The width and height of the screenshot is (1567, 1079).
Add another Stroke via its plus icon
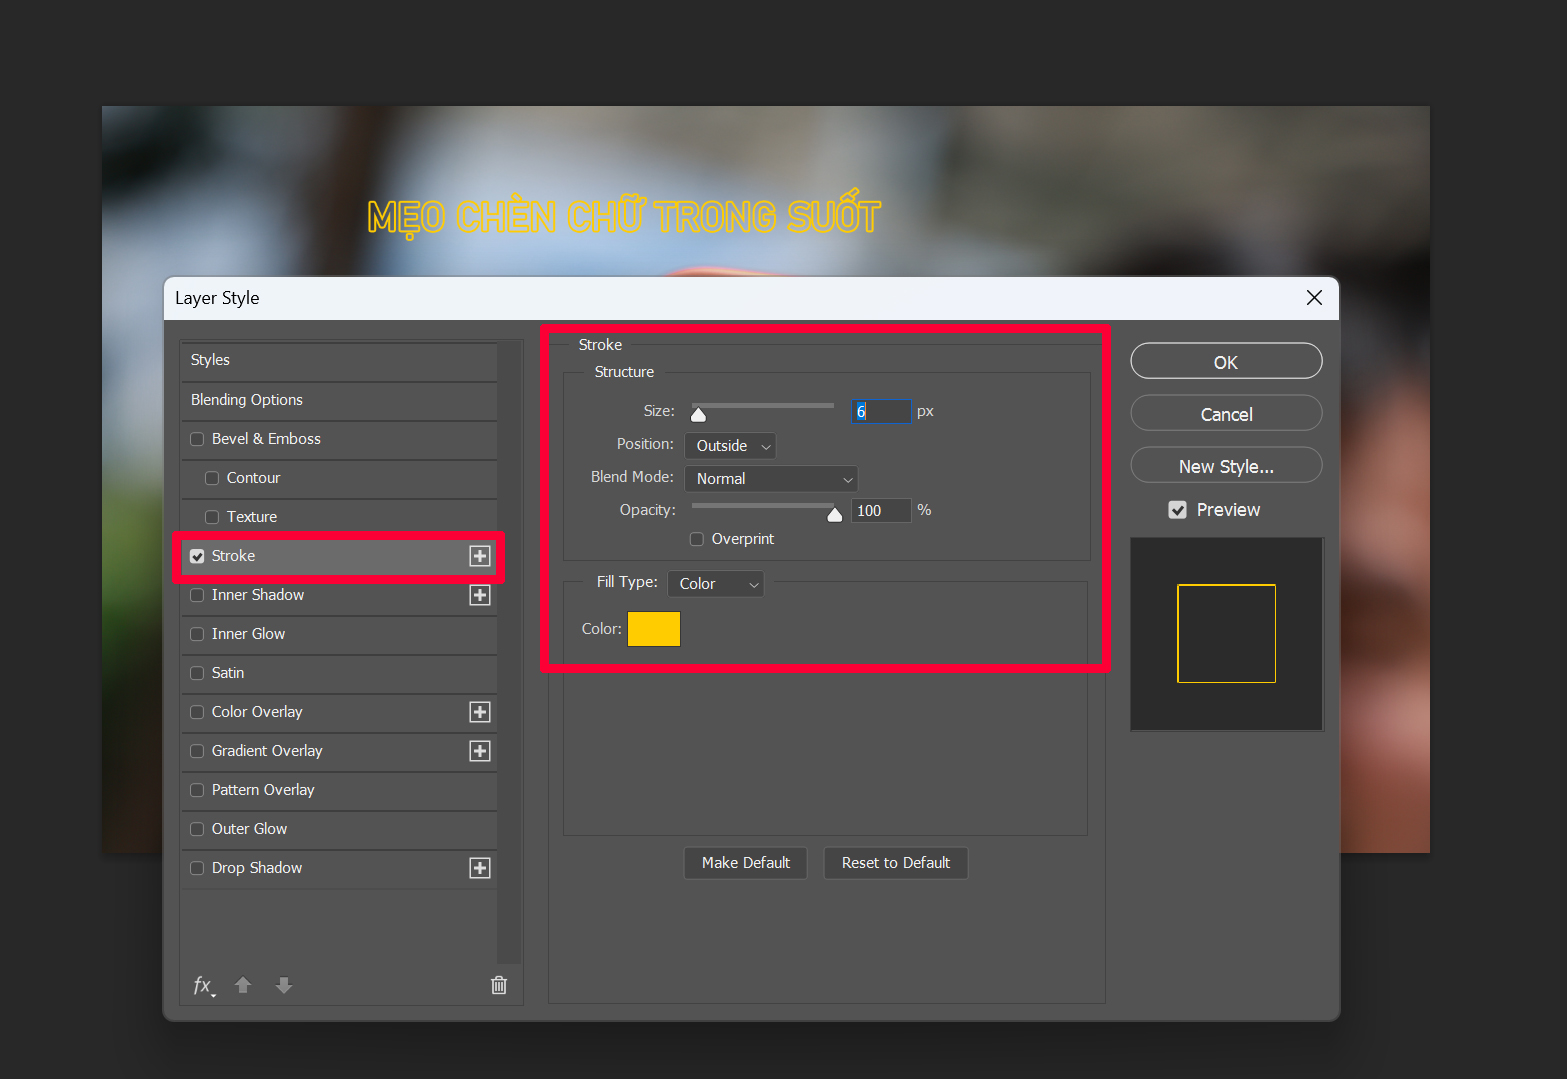click(480, 555)
